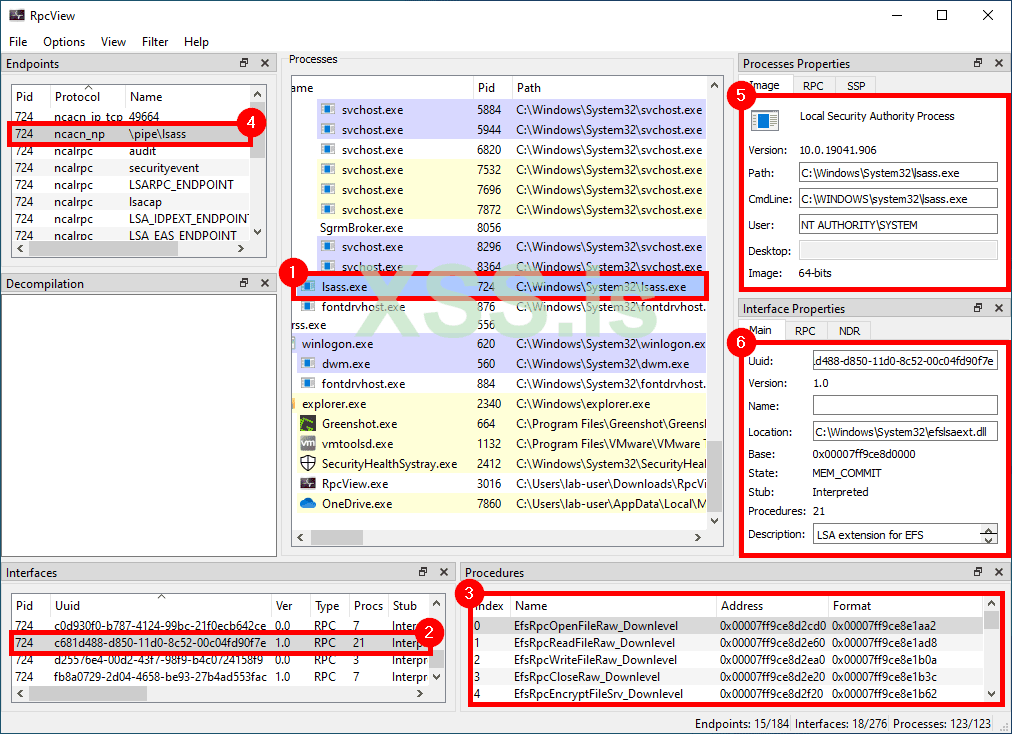Sort processes by Path column header

tap(610, 88)
